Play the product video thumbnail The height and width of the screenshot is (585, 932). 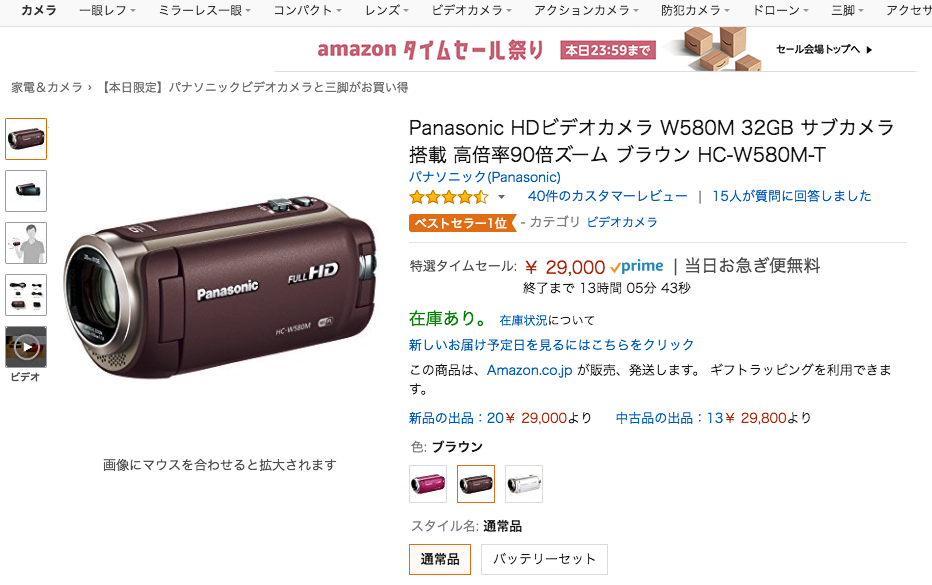pyautogui.click(x=26, y=347)
